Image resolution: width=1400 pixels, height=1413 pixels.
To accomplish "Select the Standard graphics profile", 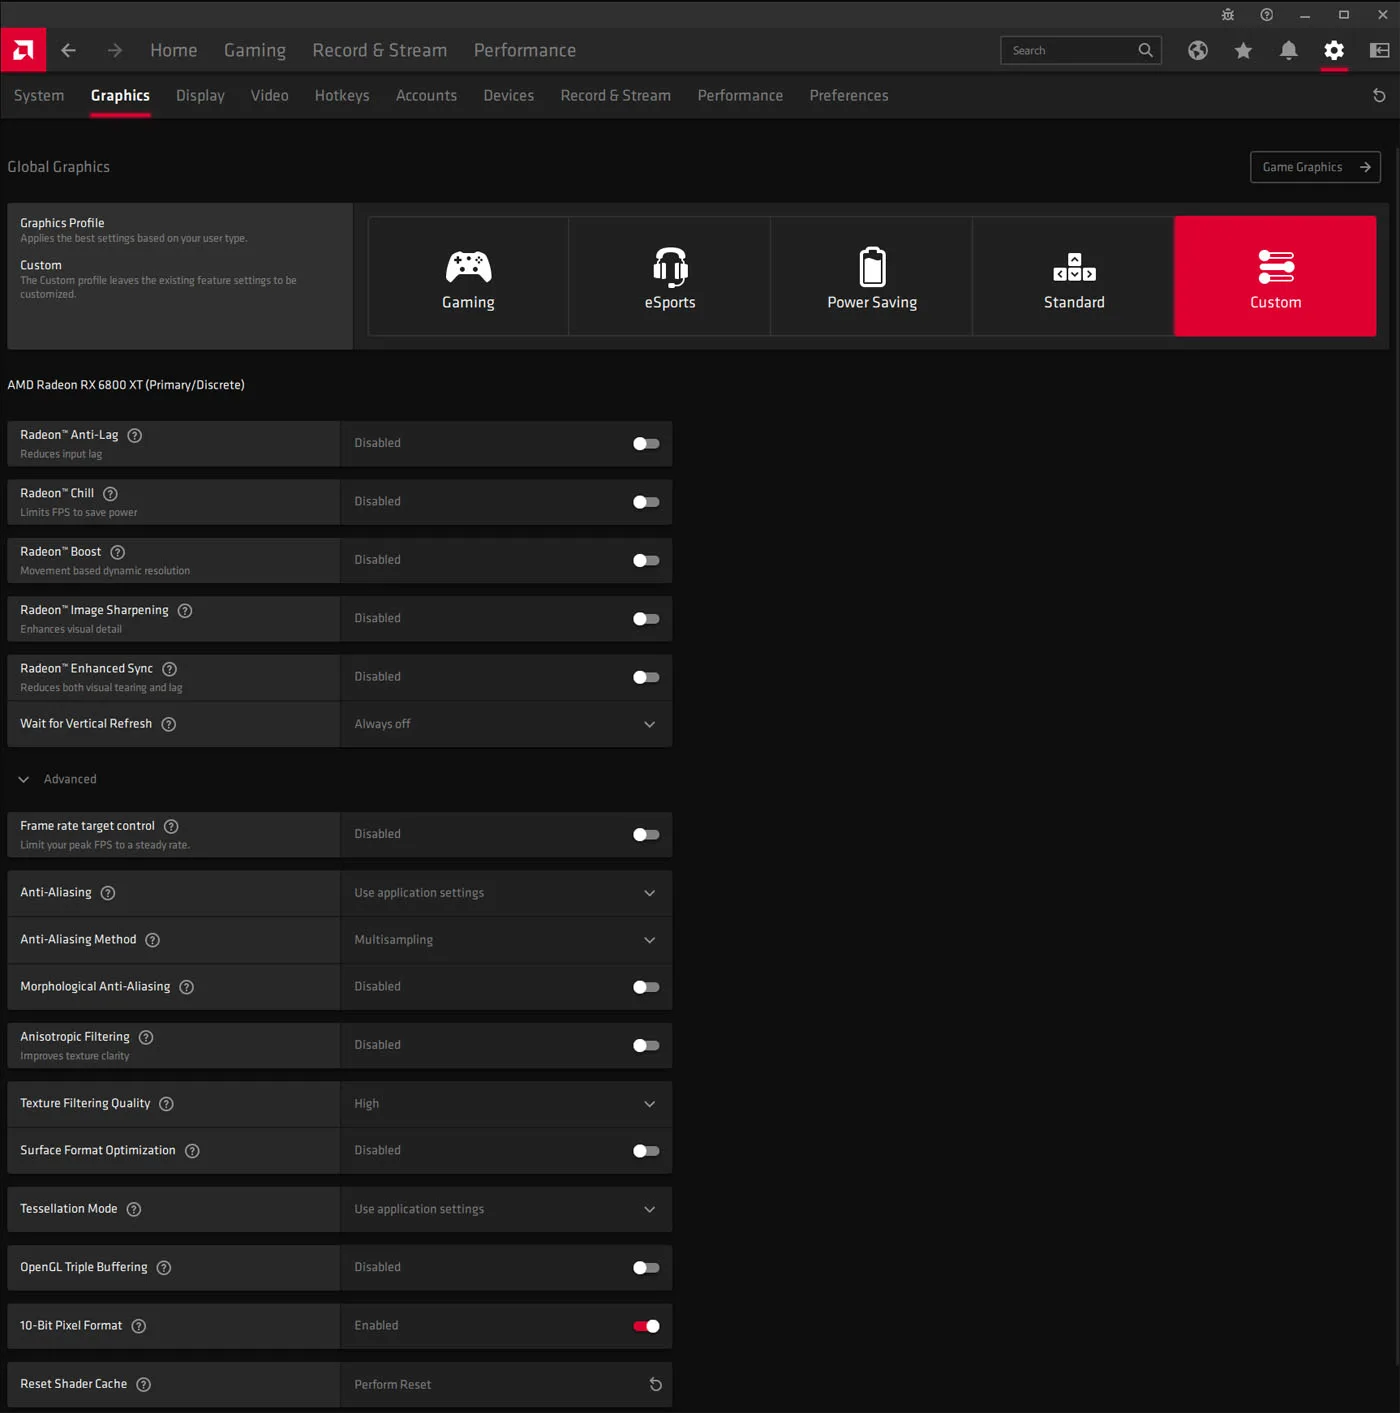I will pyautogui.click(x=1074, y=276).
